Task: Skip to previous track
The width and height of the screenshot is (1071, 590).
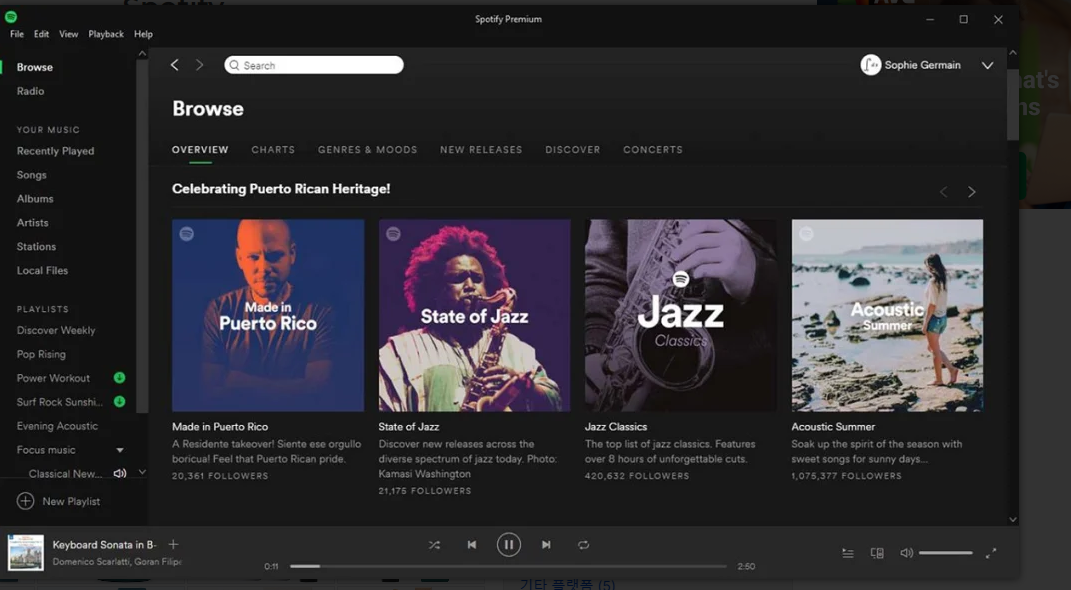Action: tap(471, 545)
